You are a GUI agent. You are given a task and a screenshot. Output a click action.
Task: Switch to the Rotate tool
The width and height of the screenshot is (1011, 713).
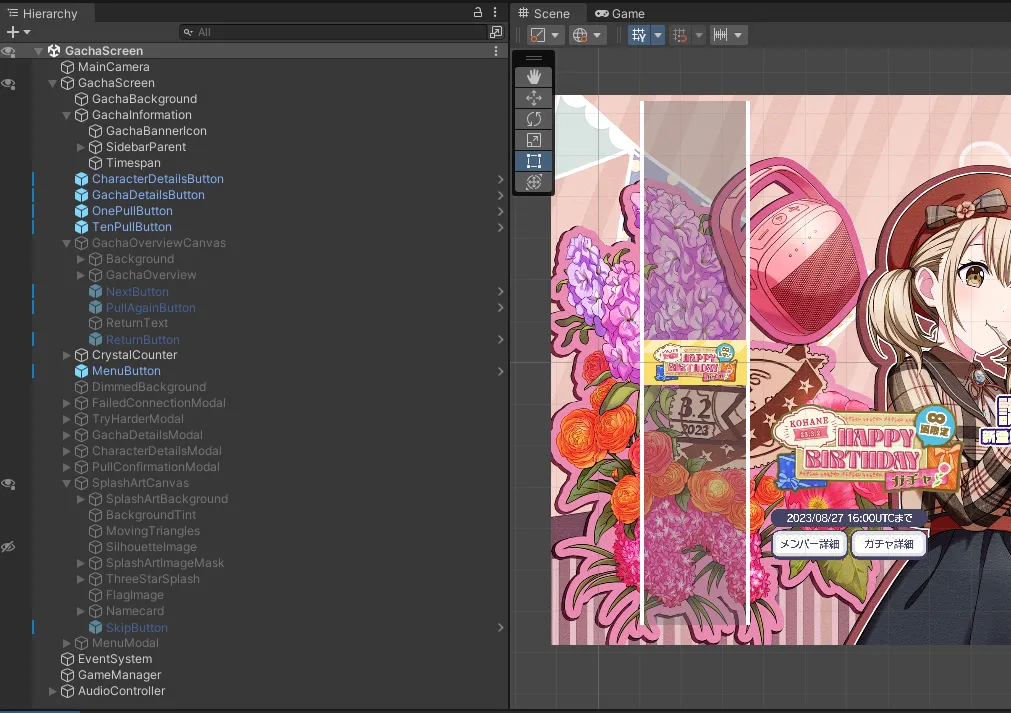tap(533, 118)
